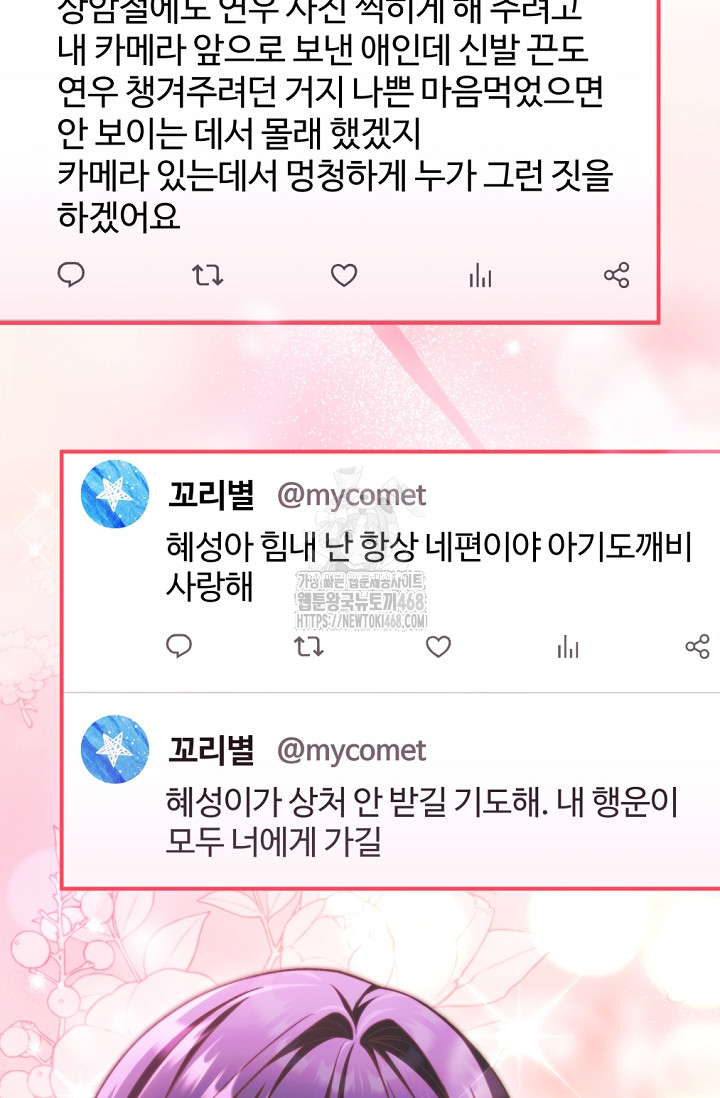Open the post text '혜성아 힘내 난 항상 네편이야'

(x=353, y=546)
